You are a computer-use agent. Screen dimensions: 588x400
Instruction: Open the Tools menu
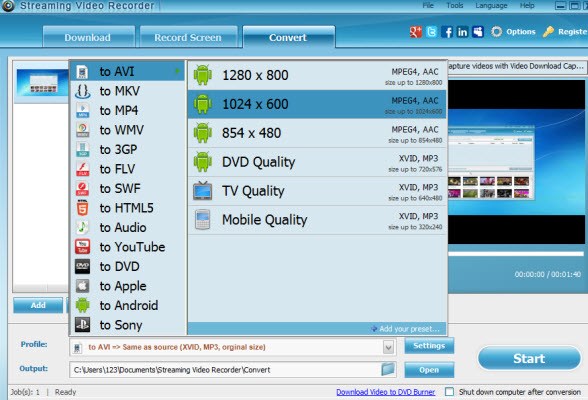pos(454,6)
